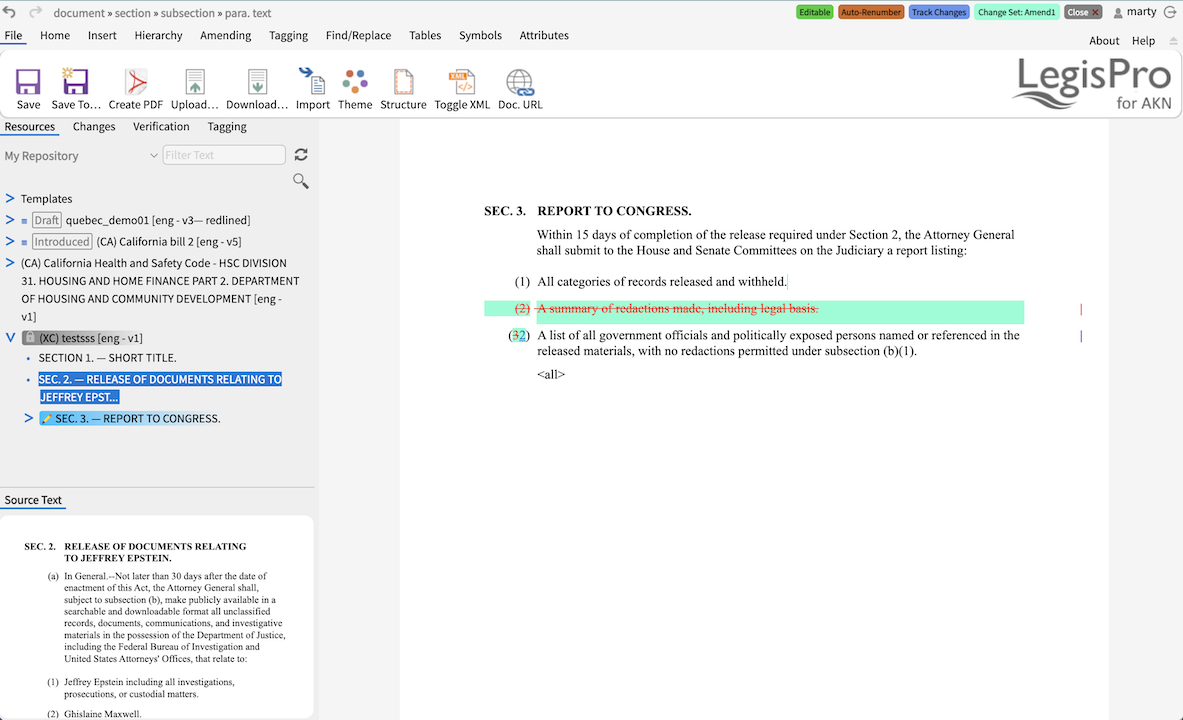Image resolution: width=1183 pixels, height=720 pixels.
Task: Click the Help link
Action: [1143, 41]
